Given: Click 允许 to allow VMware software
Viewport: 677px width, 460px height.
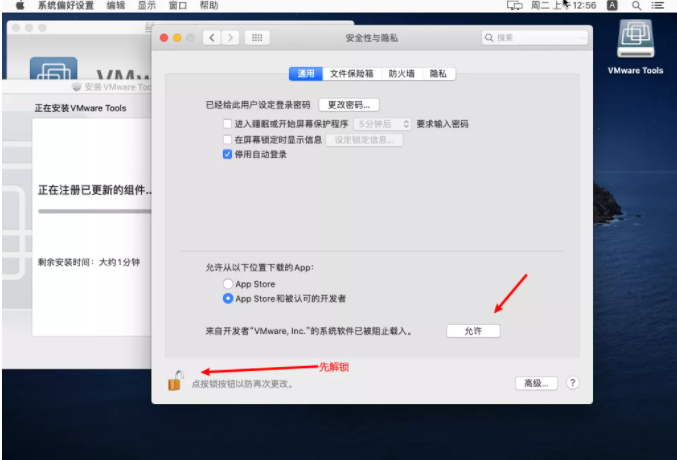Looking at the screenshot, I should 473,331.
